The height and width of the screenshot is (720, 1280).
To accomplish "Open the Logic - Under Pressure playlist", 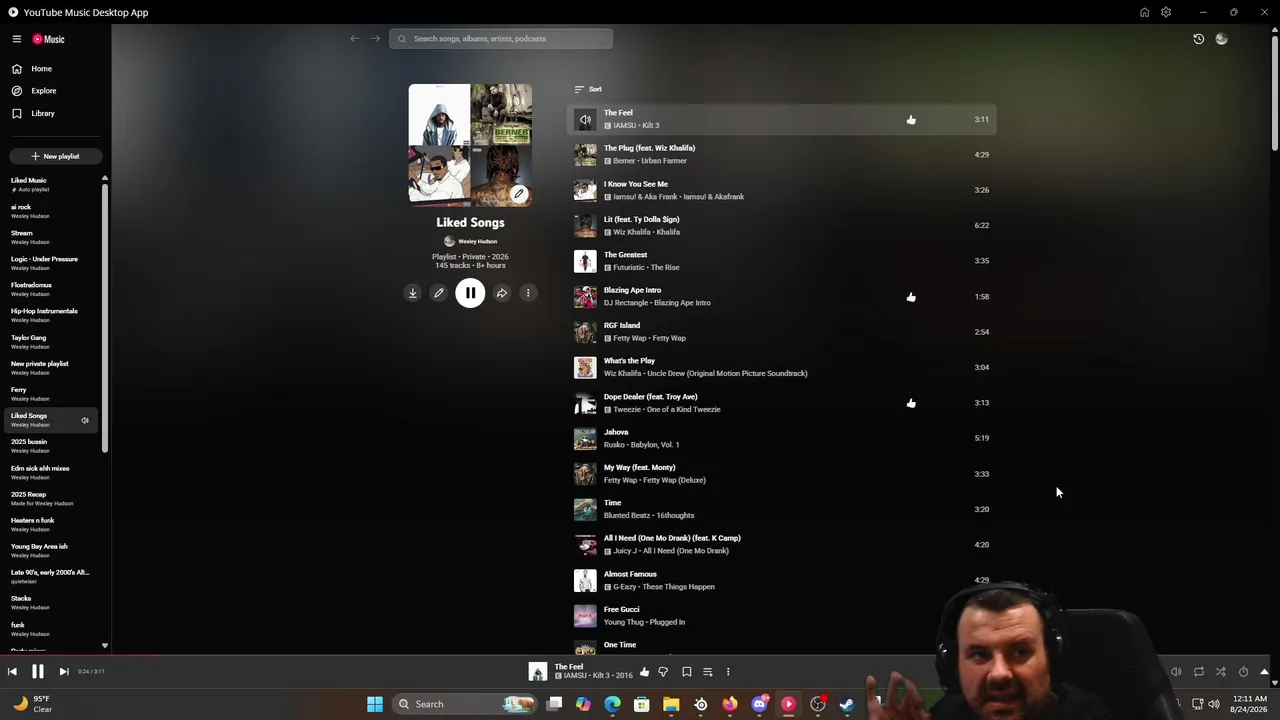I will click(x=50, y=263).
